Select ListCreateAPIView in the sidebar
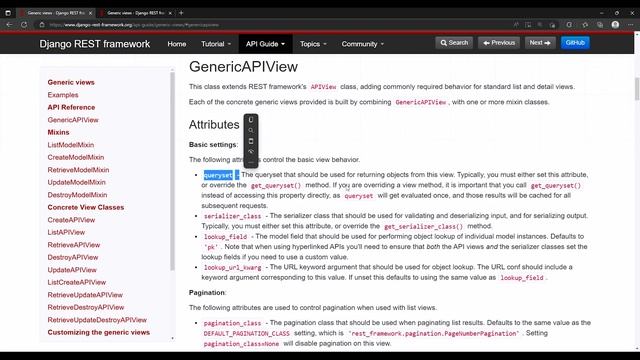This screenshot has width=640, height=360. click(77, 282)
